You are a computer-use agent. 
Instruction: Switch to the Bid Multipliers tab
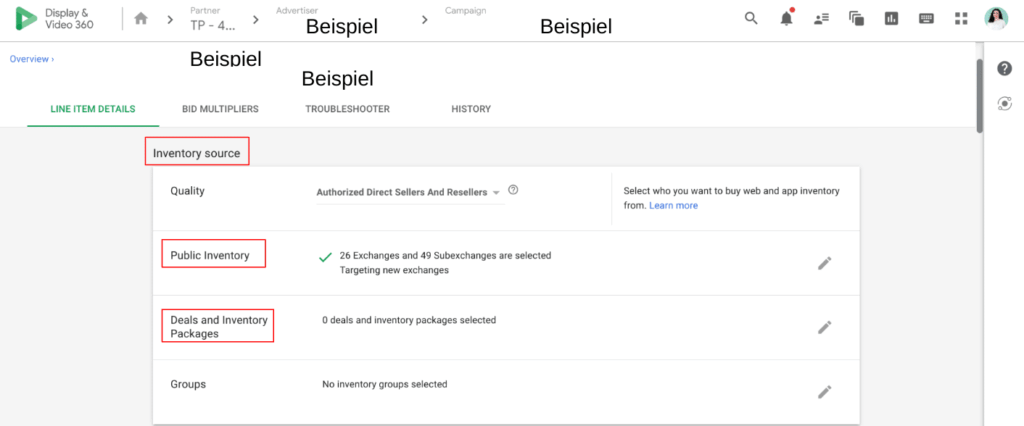tap(220, 109)
